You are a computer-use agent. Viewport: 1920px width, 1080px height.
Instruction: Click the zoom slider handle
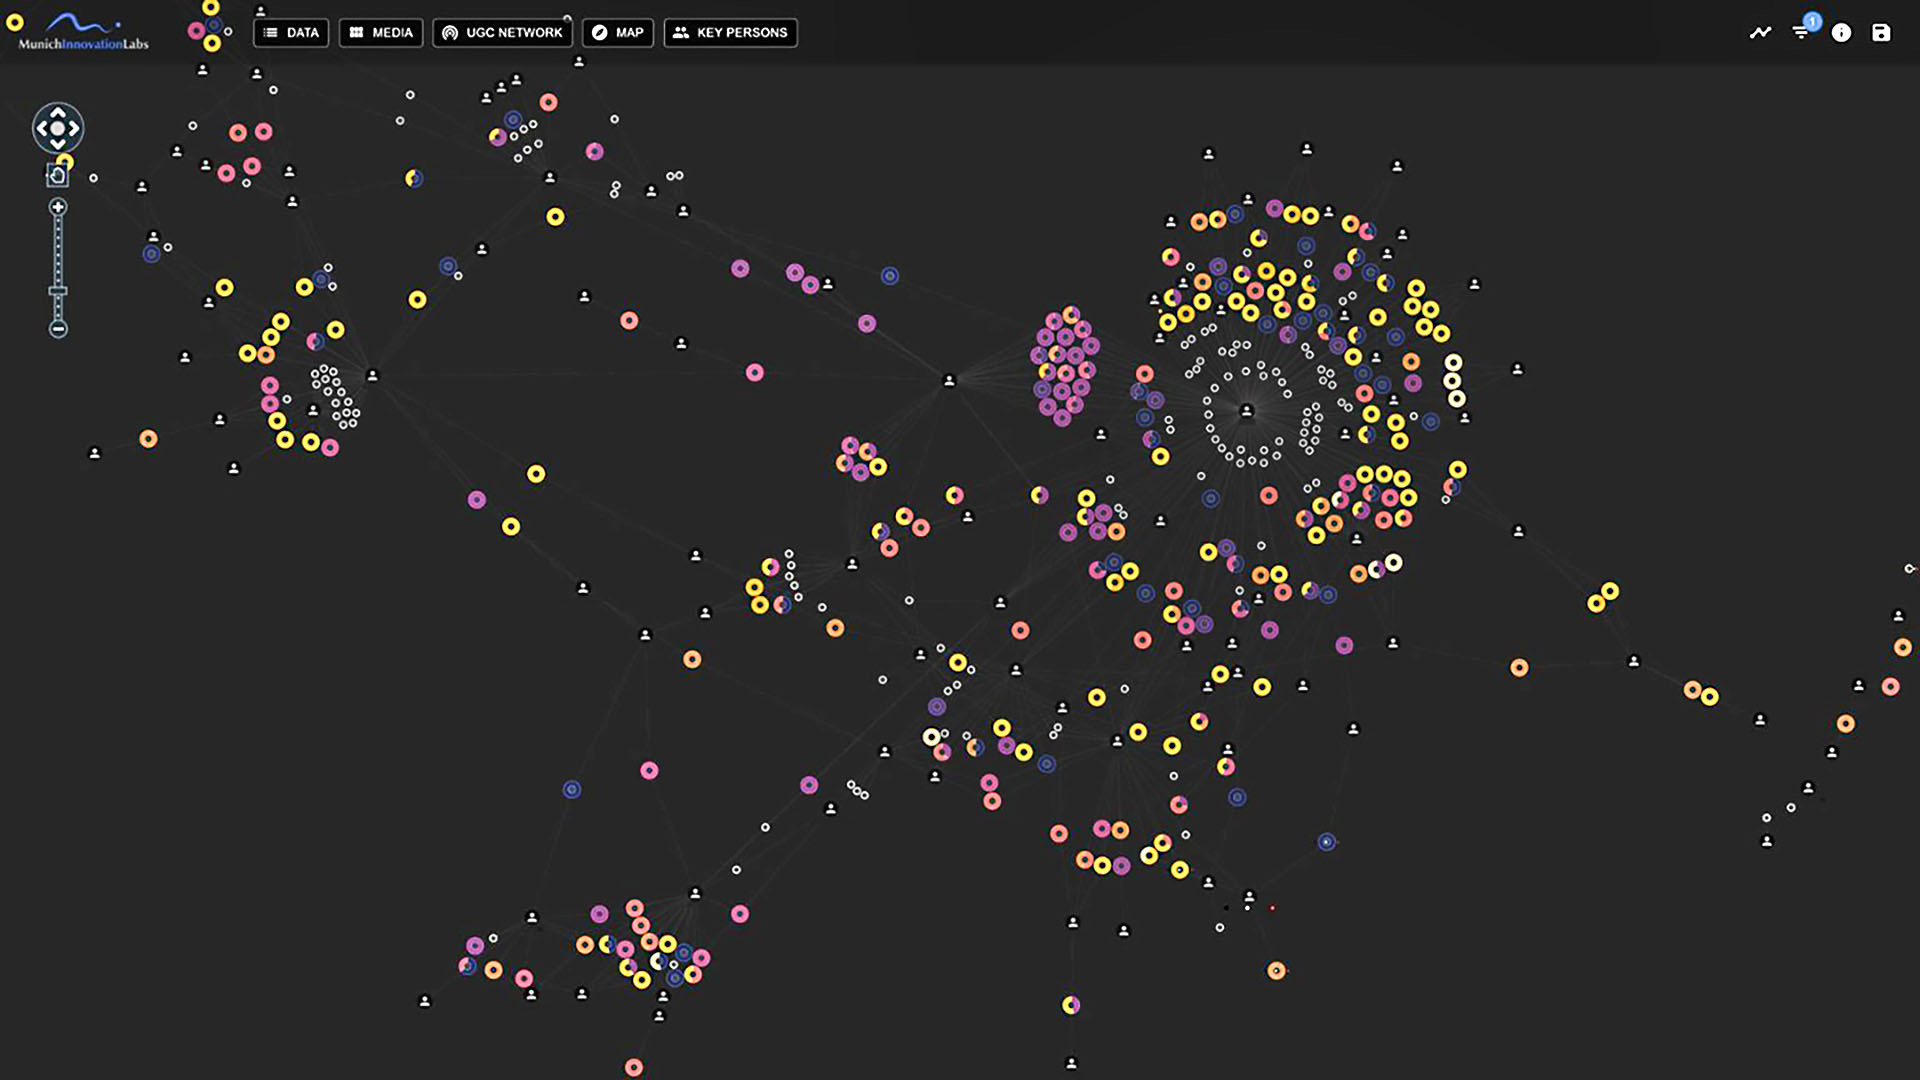pos(58,291)
